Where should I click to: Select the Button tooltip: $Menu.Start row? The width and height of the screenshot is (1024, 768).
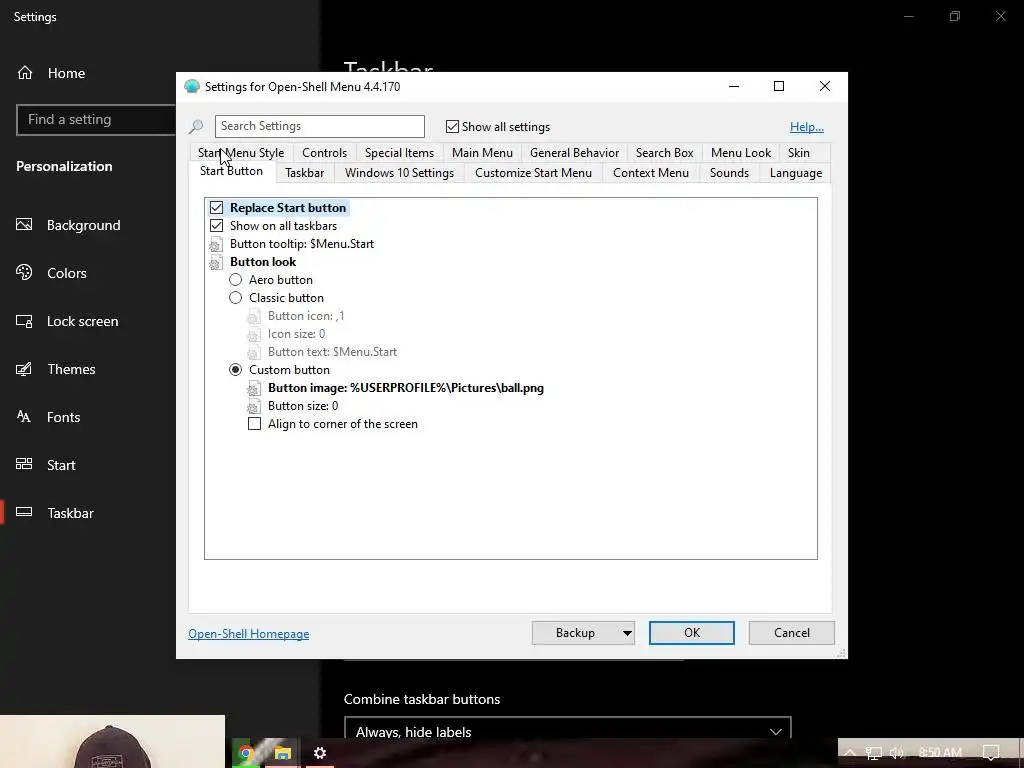point(302,244)
